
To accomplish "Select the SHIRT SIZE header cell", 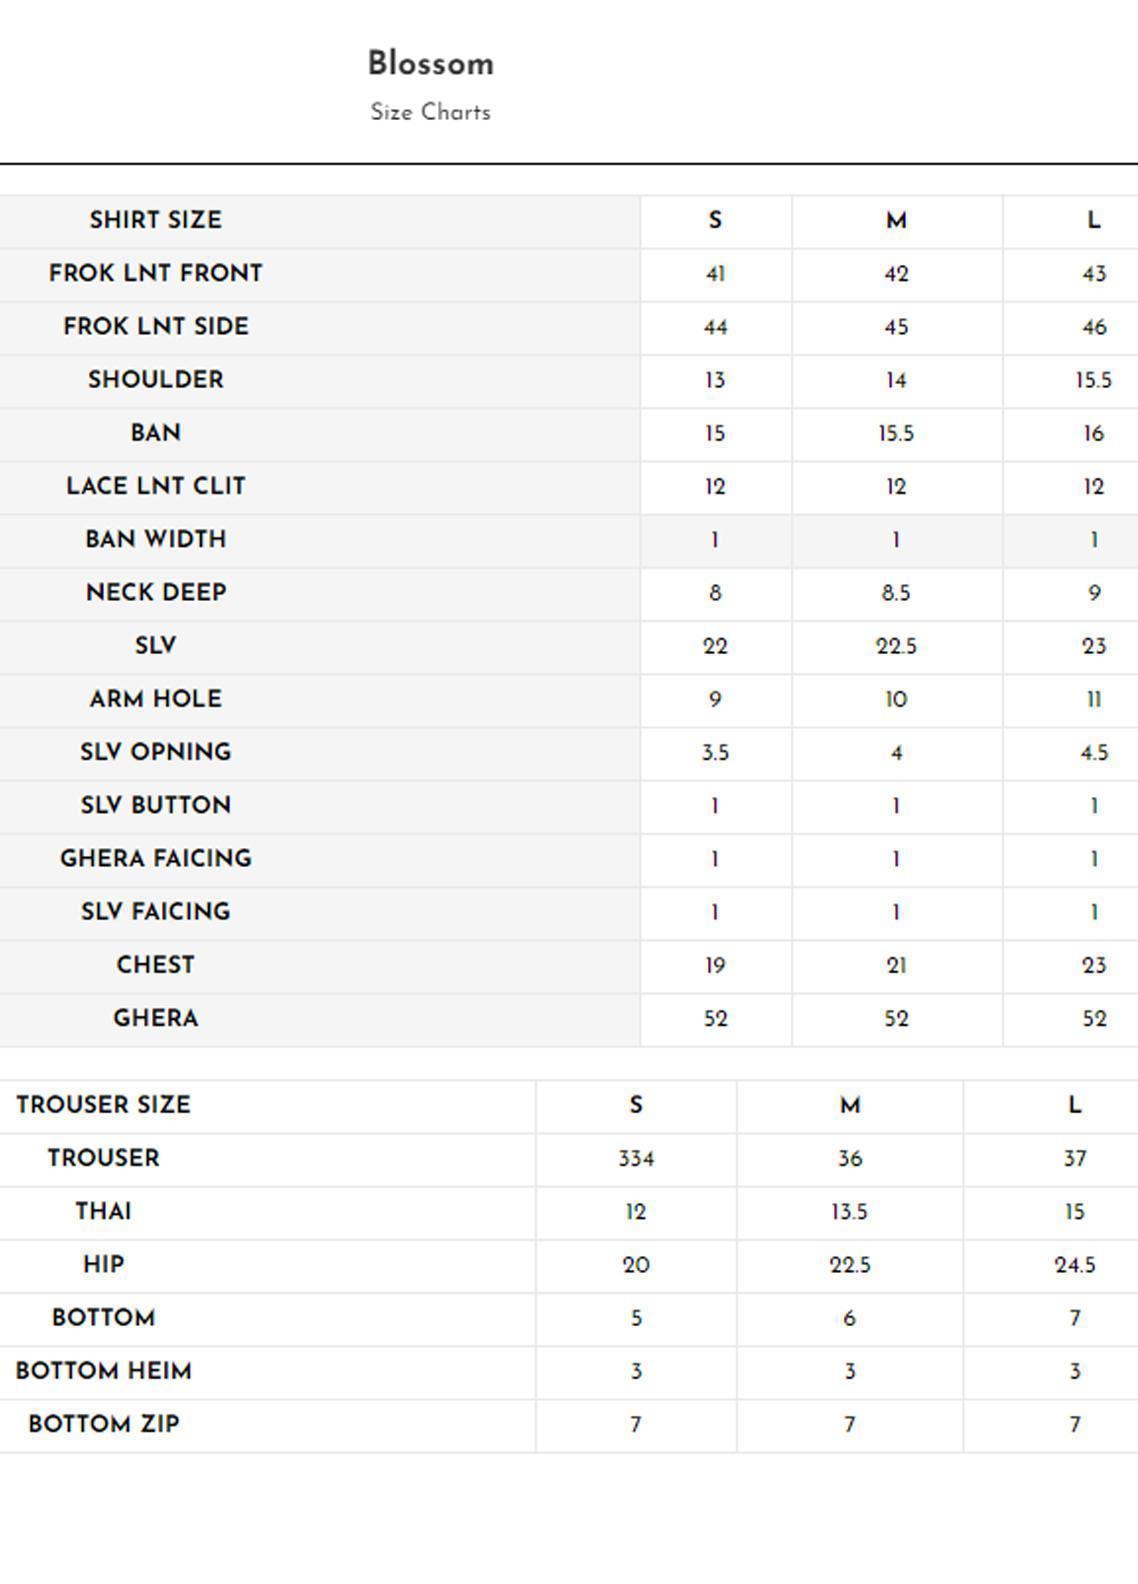I will pos(156,220).
